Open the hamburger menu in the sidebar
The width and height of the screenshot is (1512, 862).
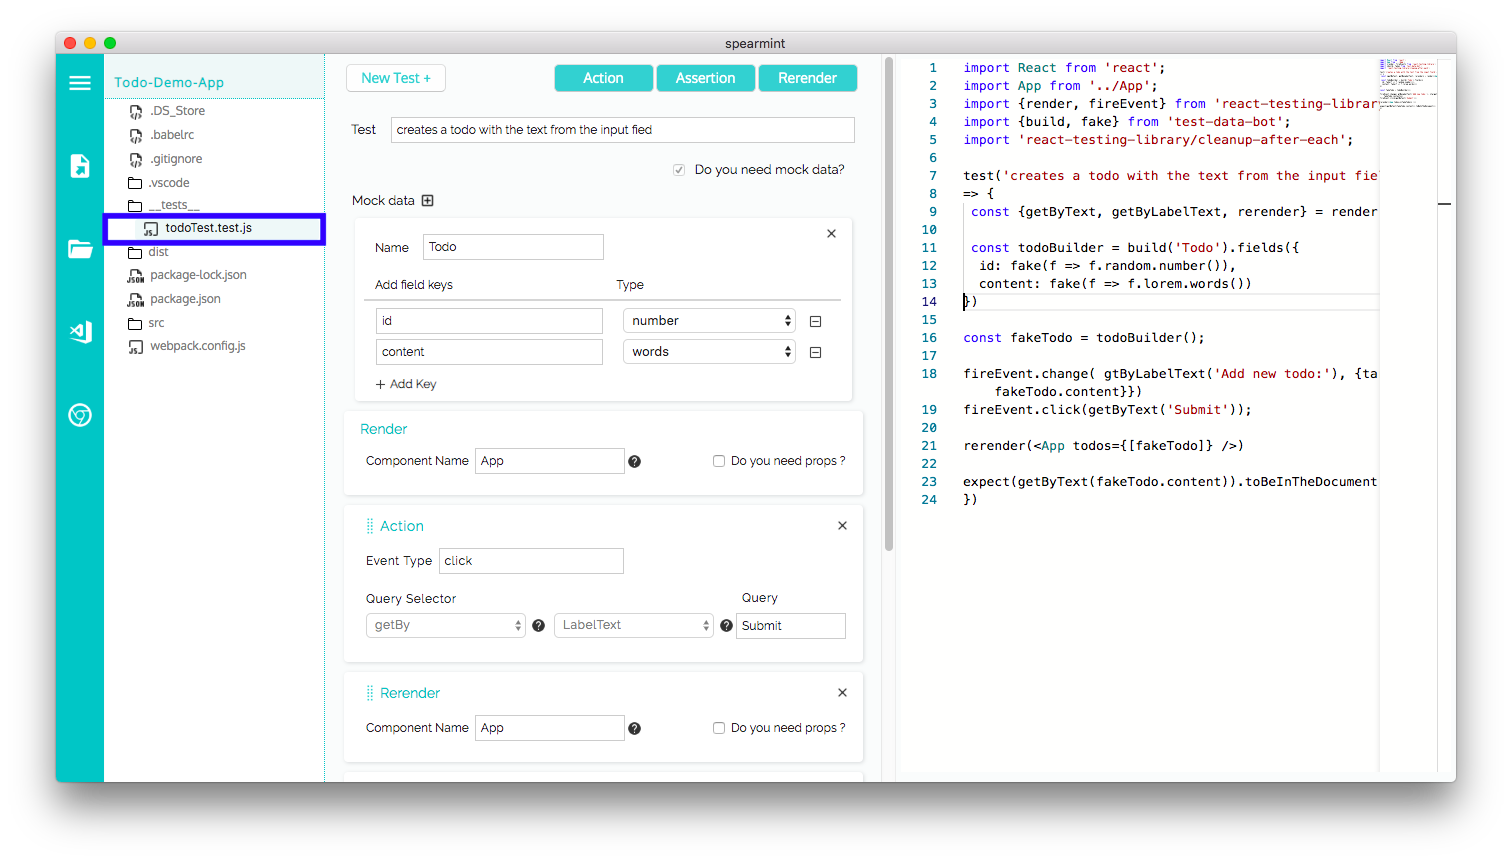pos(80,83)
